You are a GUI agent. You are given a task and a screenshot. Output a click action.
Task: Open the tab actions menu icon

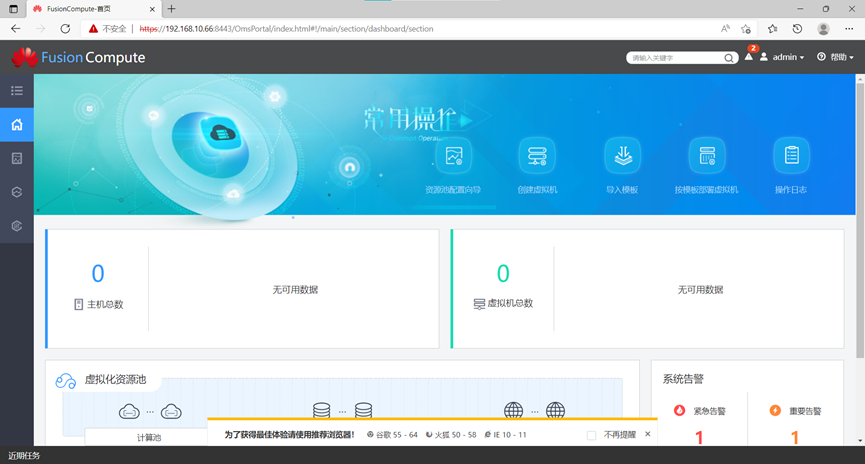(13, 9)
